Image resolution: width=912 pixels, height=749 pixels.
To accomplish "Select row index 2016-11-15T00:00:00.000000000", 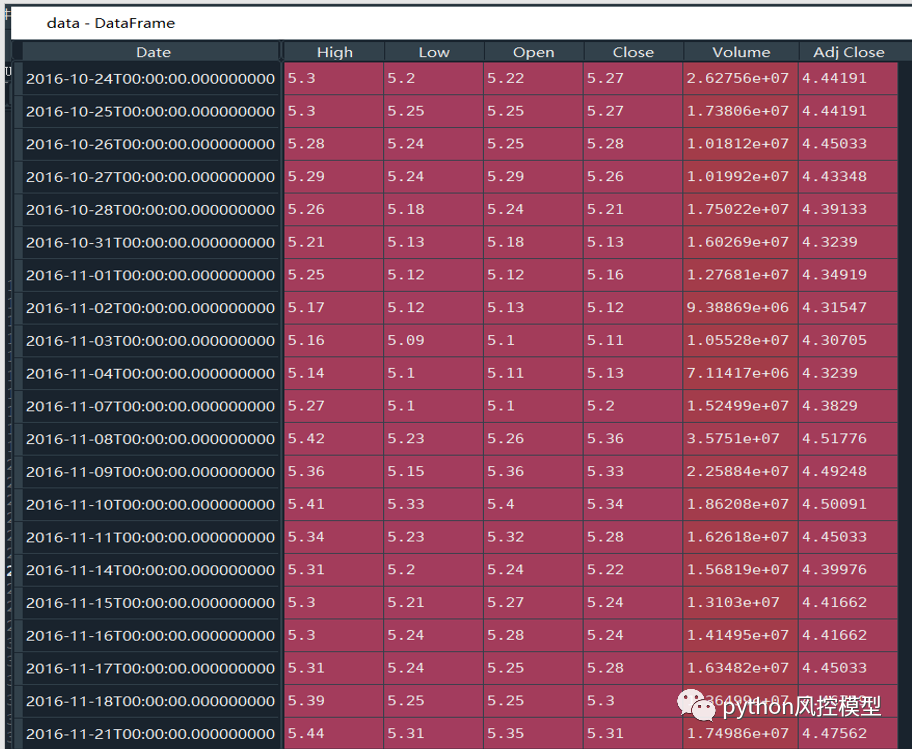I will [x=151, y=602].
